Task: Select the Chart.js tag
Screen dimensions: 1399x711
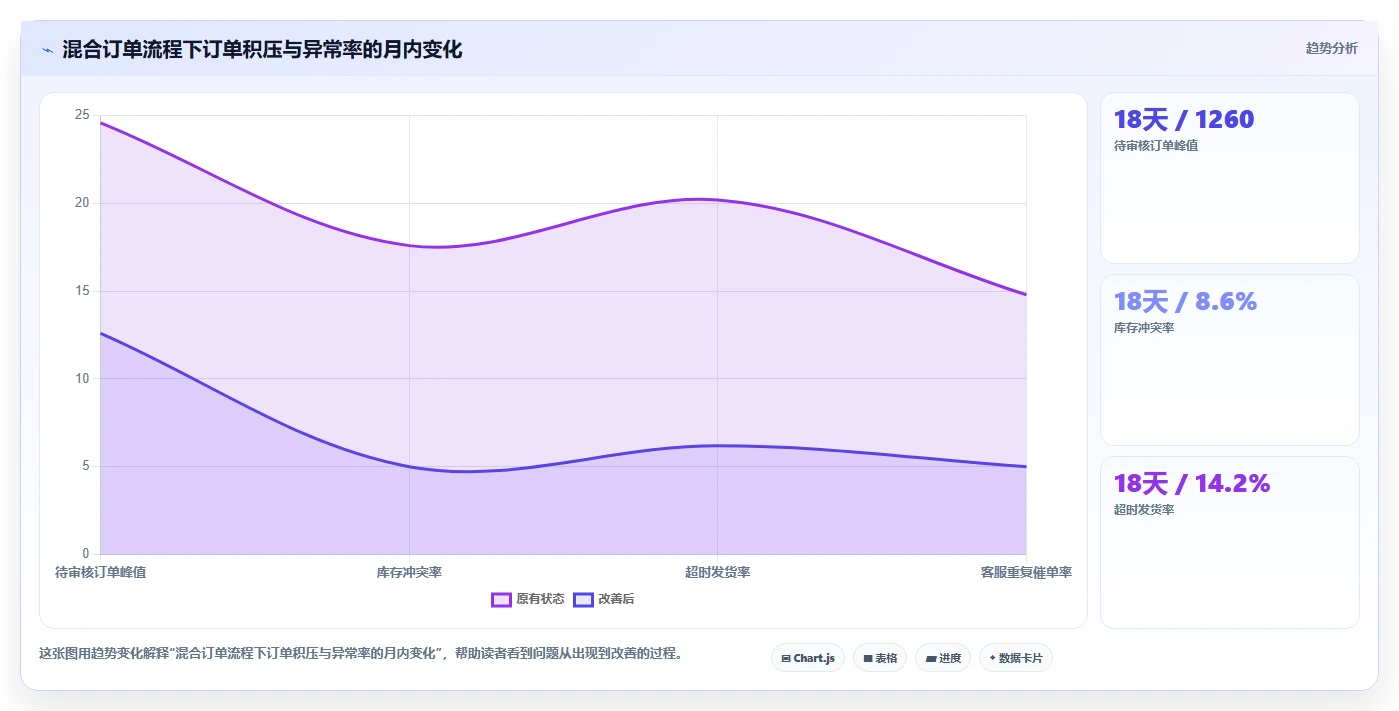Action: [x=808, y=658]
